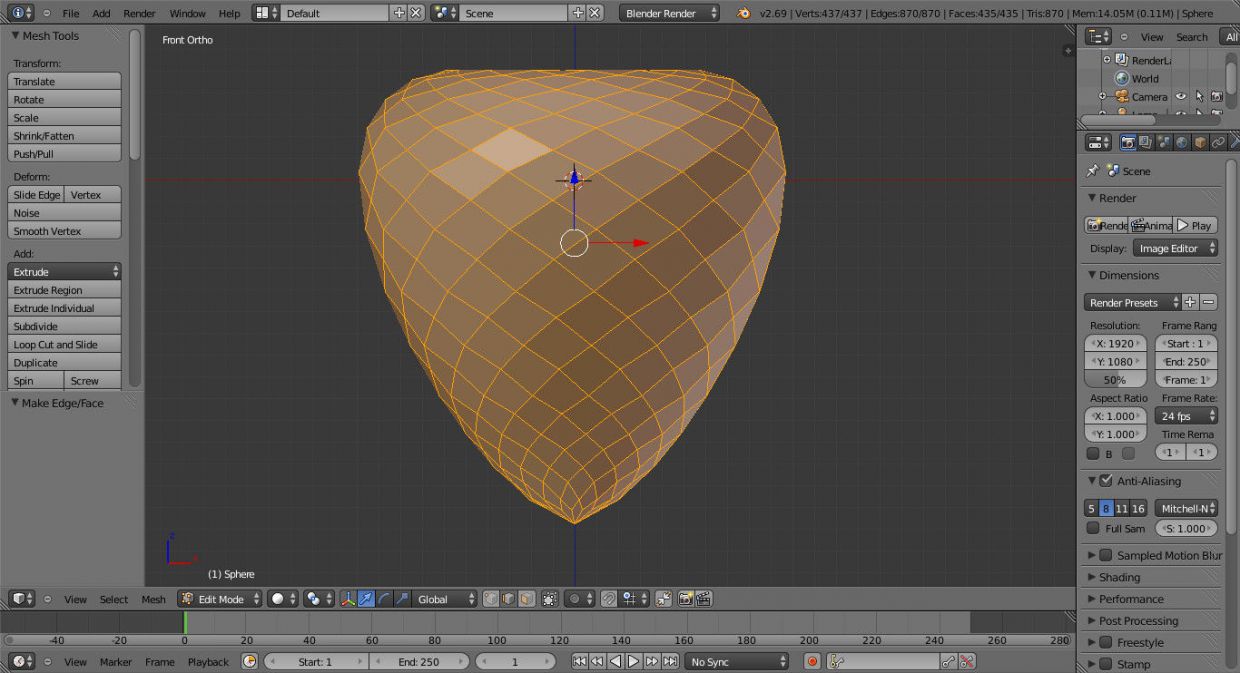Open the Add menu

pos(102,13)
